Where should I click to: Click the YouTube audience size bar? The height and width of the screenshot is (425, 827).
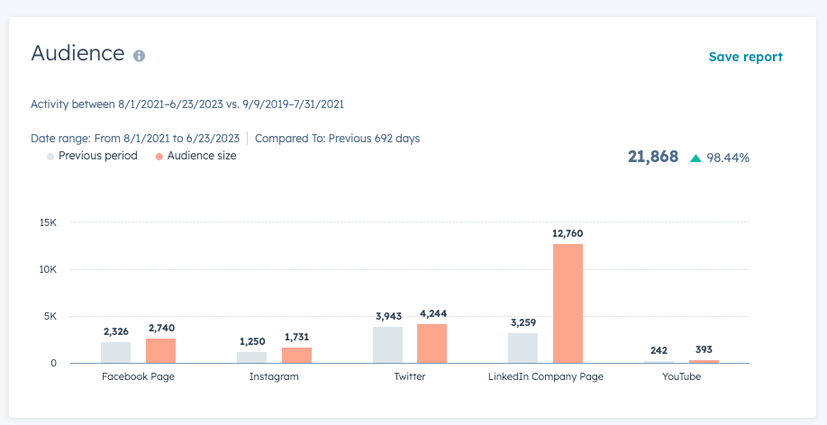(704, 361)
